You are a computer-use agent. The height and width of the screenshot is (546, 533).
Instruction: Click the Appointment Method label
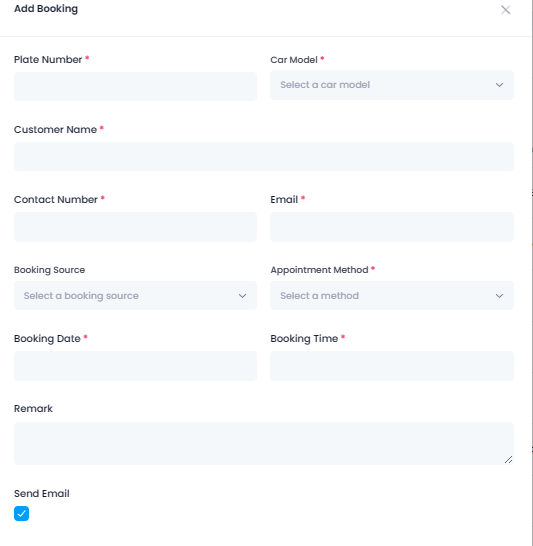click(x=319, y=270)
